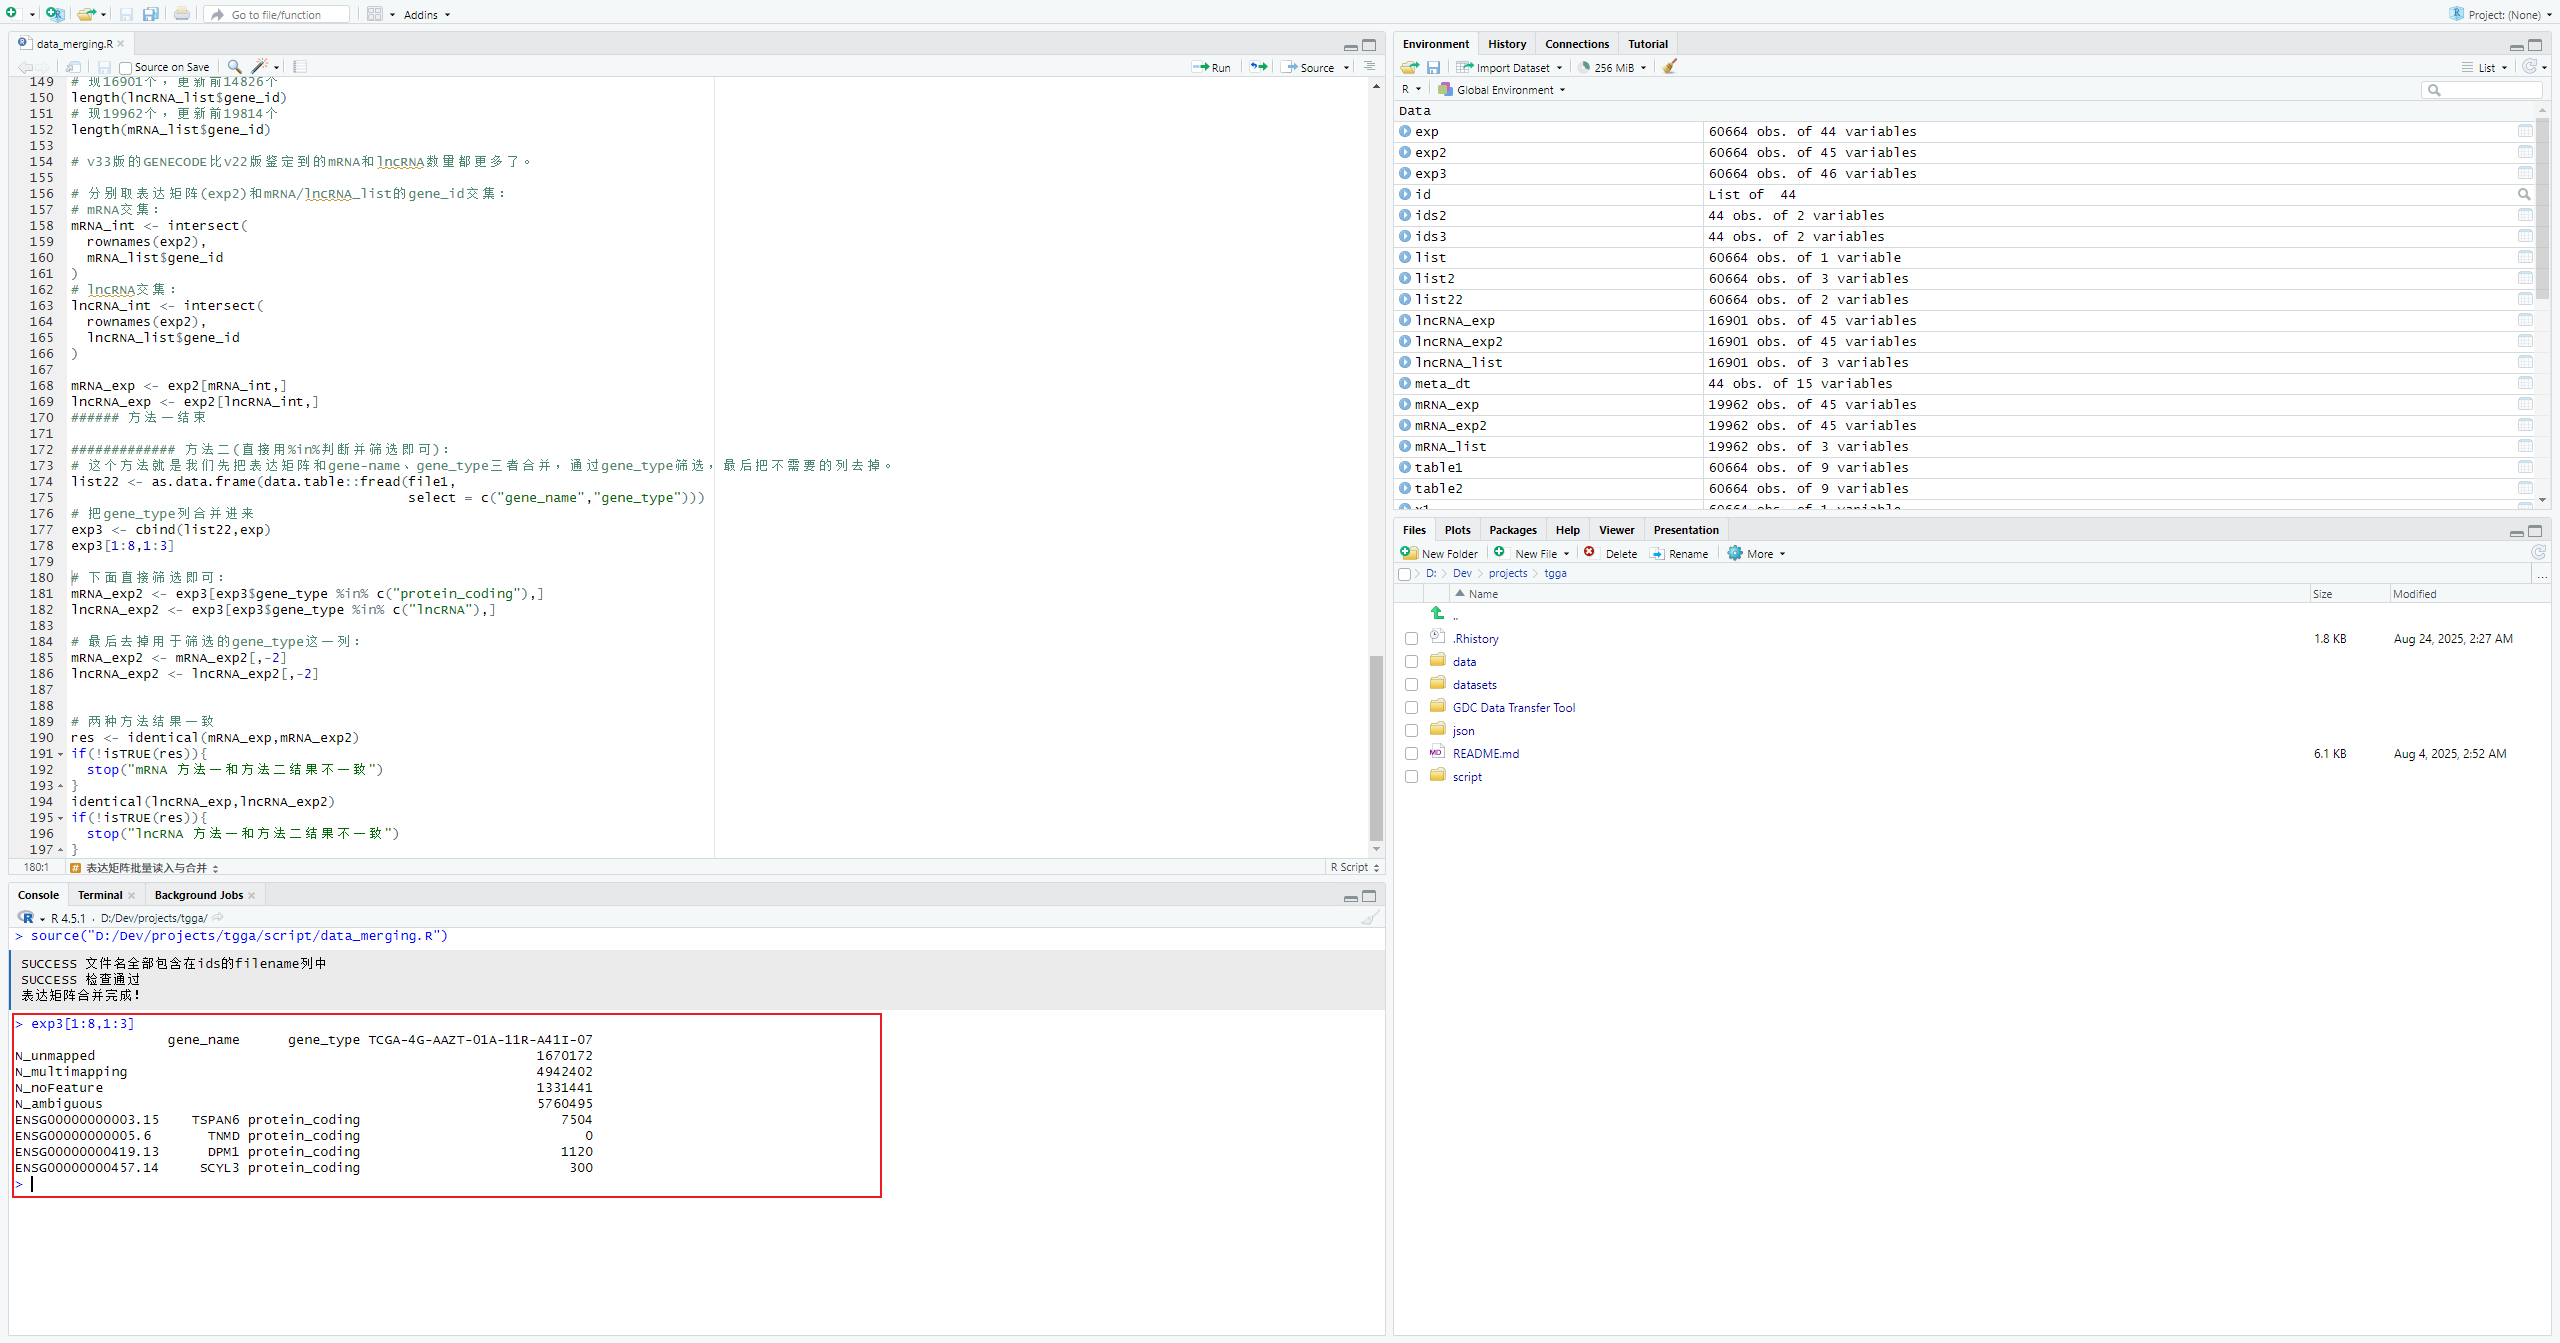
Task: Open the Addins dropdown
Action: point(427,15)
